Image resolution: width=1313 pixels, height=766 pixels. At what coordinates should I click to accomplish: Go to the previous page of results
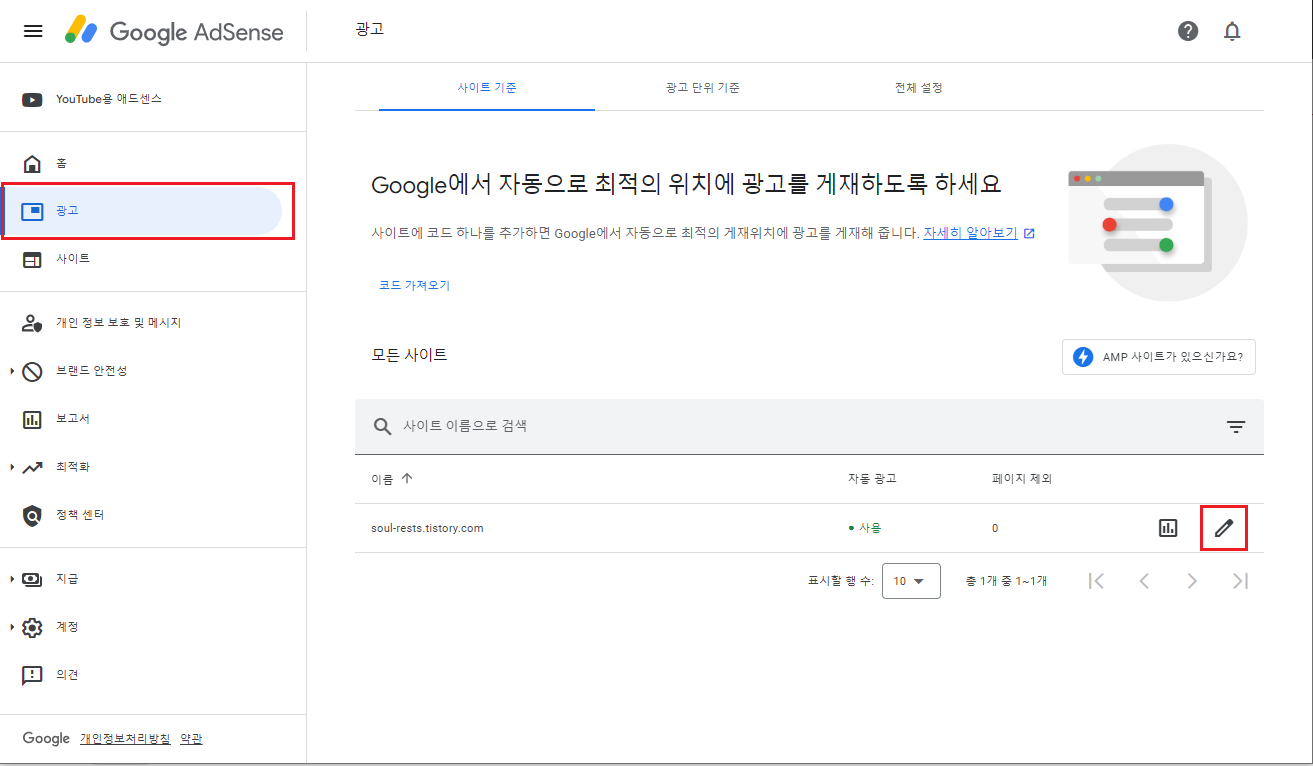click(1144, 581)
